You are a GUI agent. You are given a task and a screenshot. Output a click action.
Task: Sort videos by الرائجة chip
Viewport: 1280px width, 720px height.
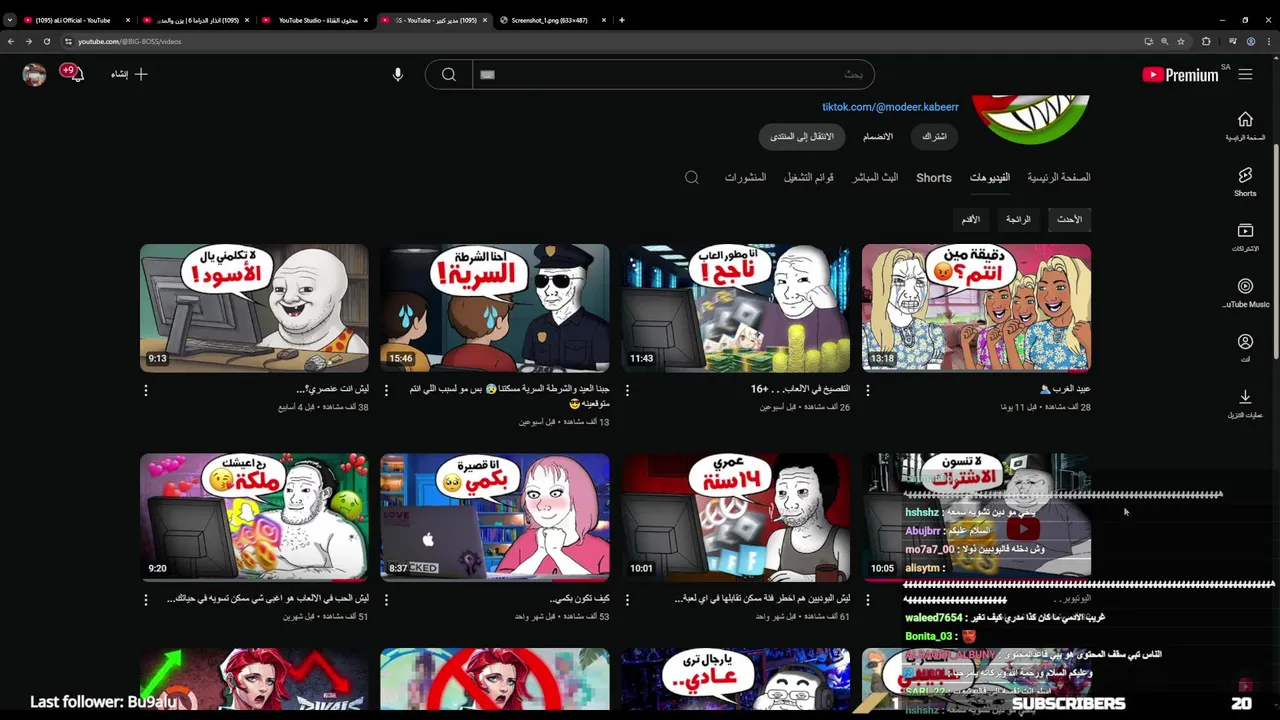tap(1019, 219)
